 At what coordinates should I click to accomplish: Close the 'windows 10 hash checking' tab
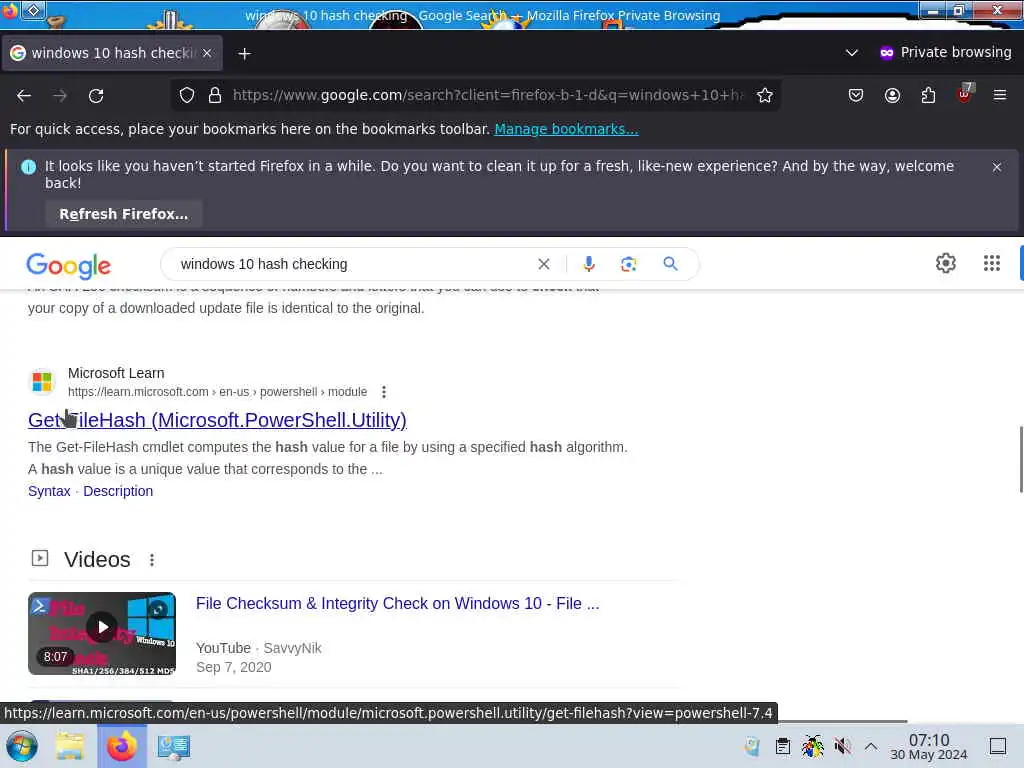pyautogui.click(x=207, y=53)
